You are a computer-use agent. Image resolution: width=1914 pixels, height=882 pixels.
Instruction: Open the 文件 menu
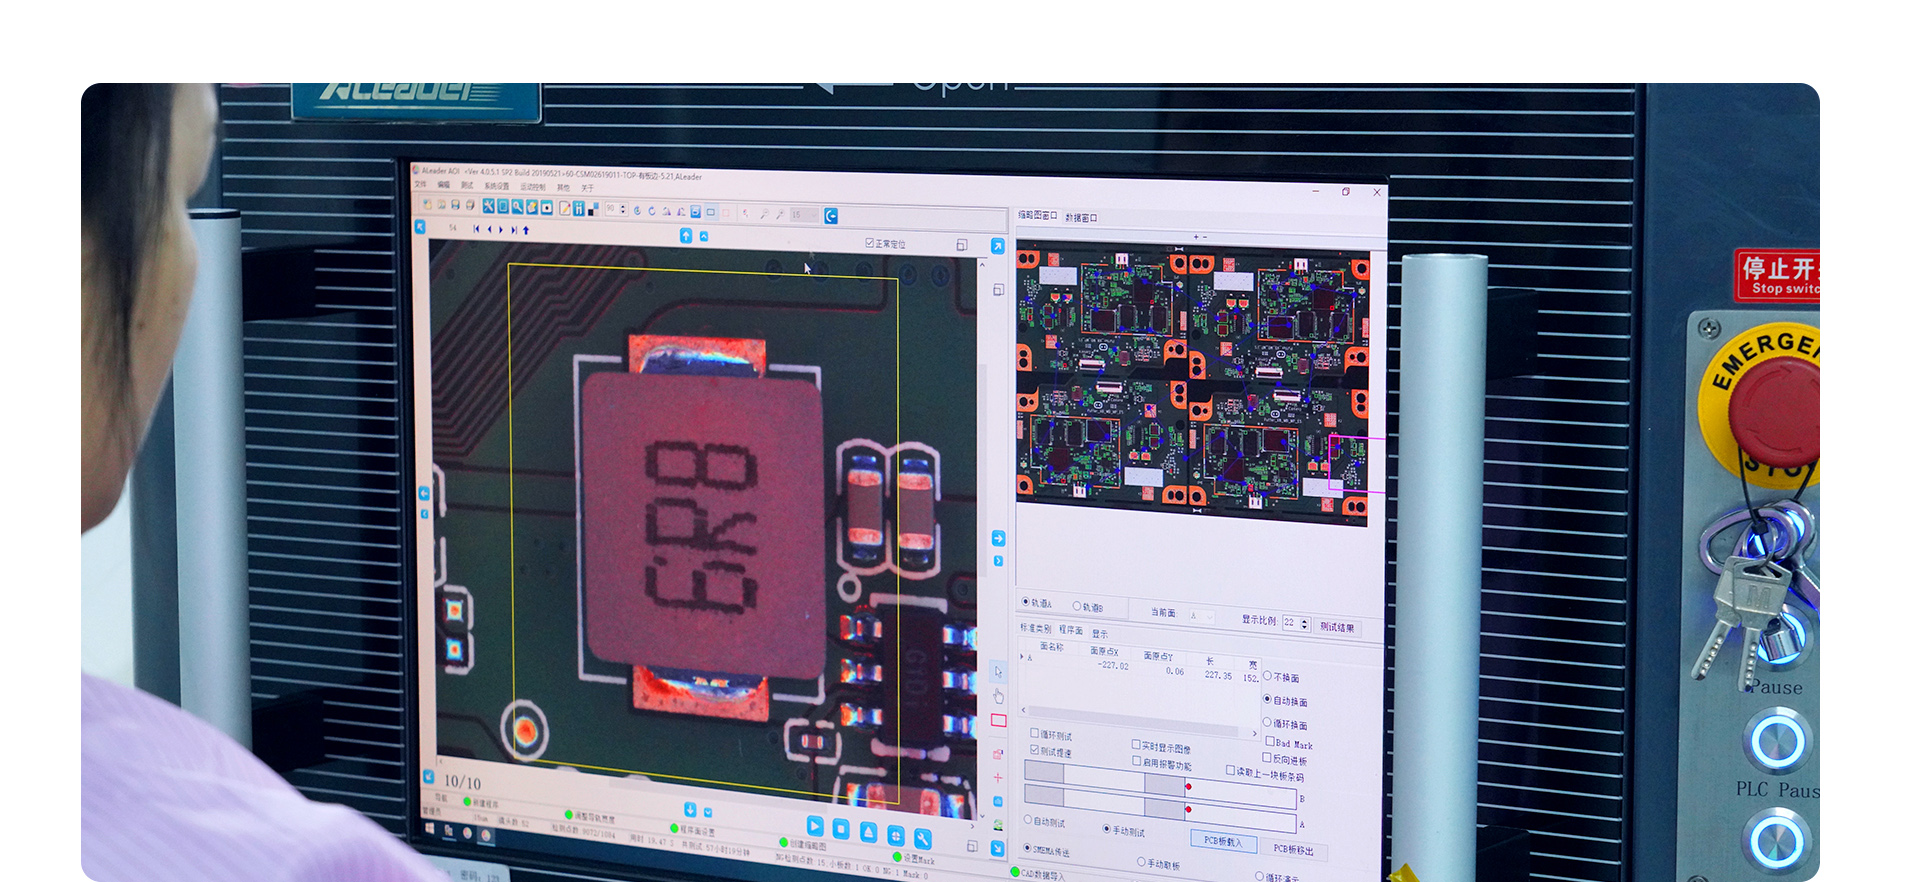point(420,184)
